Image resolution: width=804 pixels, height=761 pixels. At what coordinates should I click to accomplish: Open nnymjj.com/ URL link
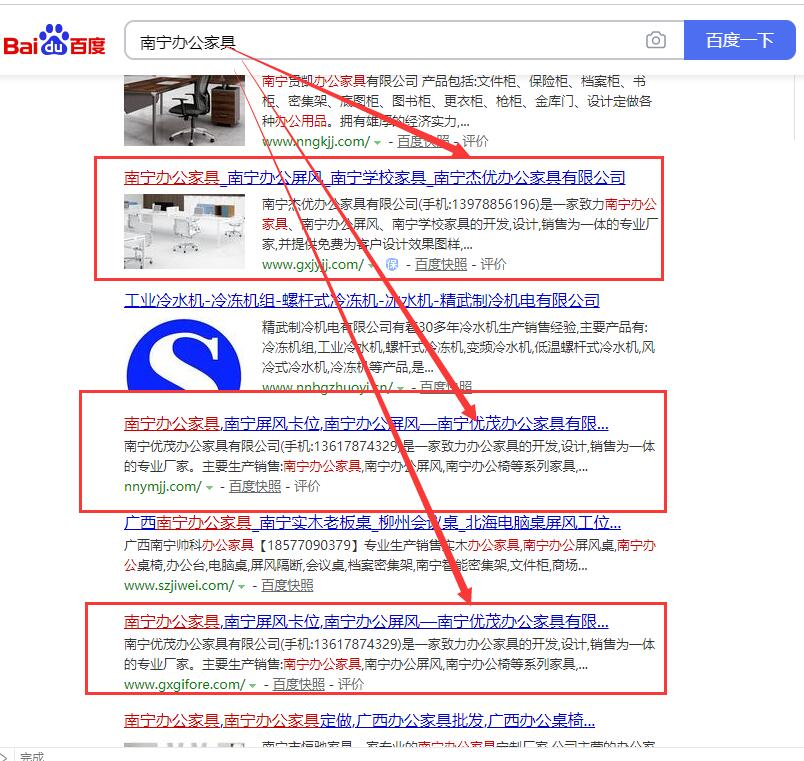(x=163, y=487)
